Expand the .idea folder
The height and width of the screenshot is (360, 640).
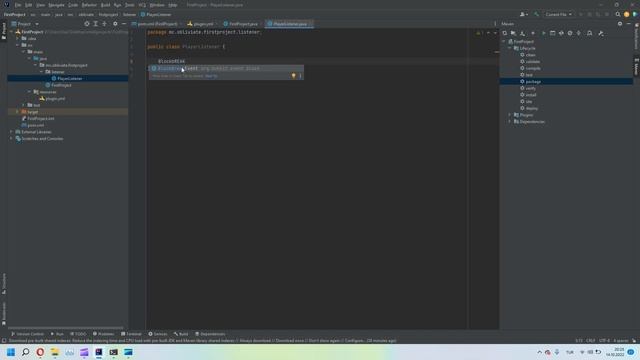(x=18, y=38)
